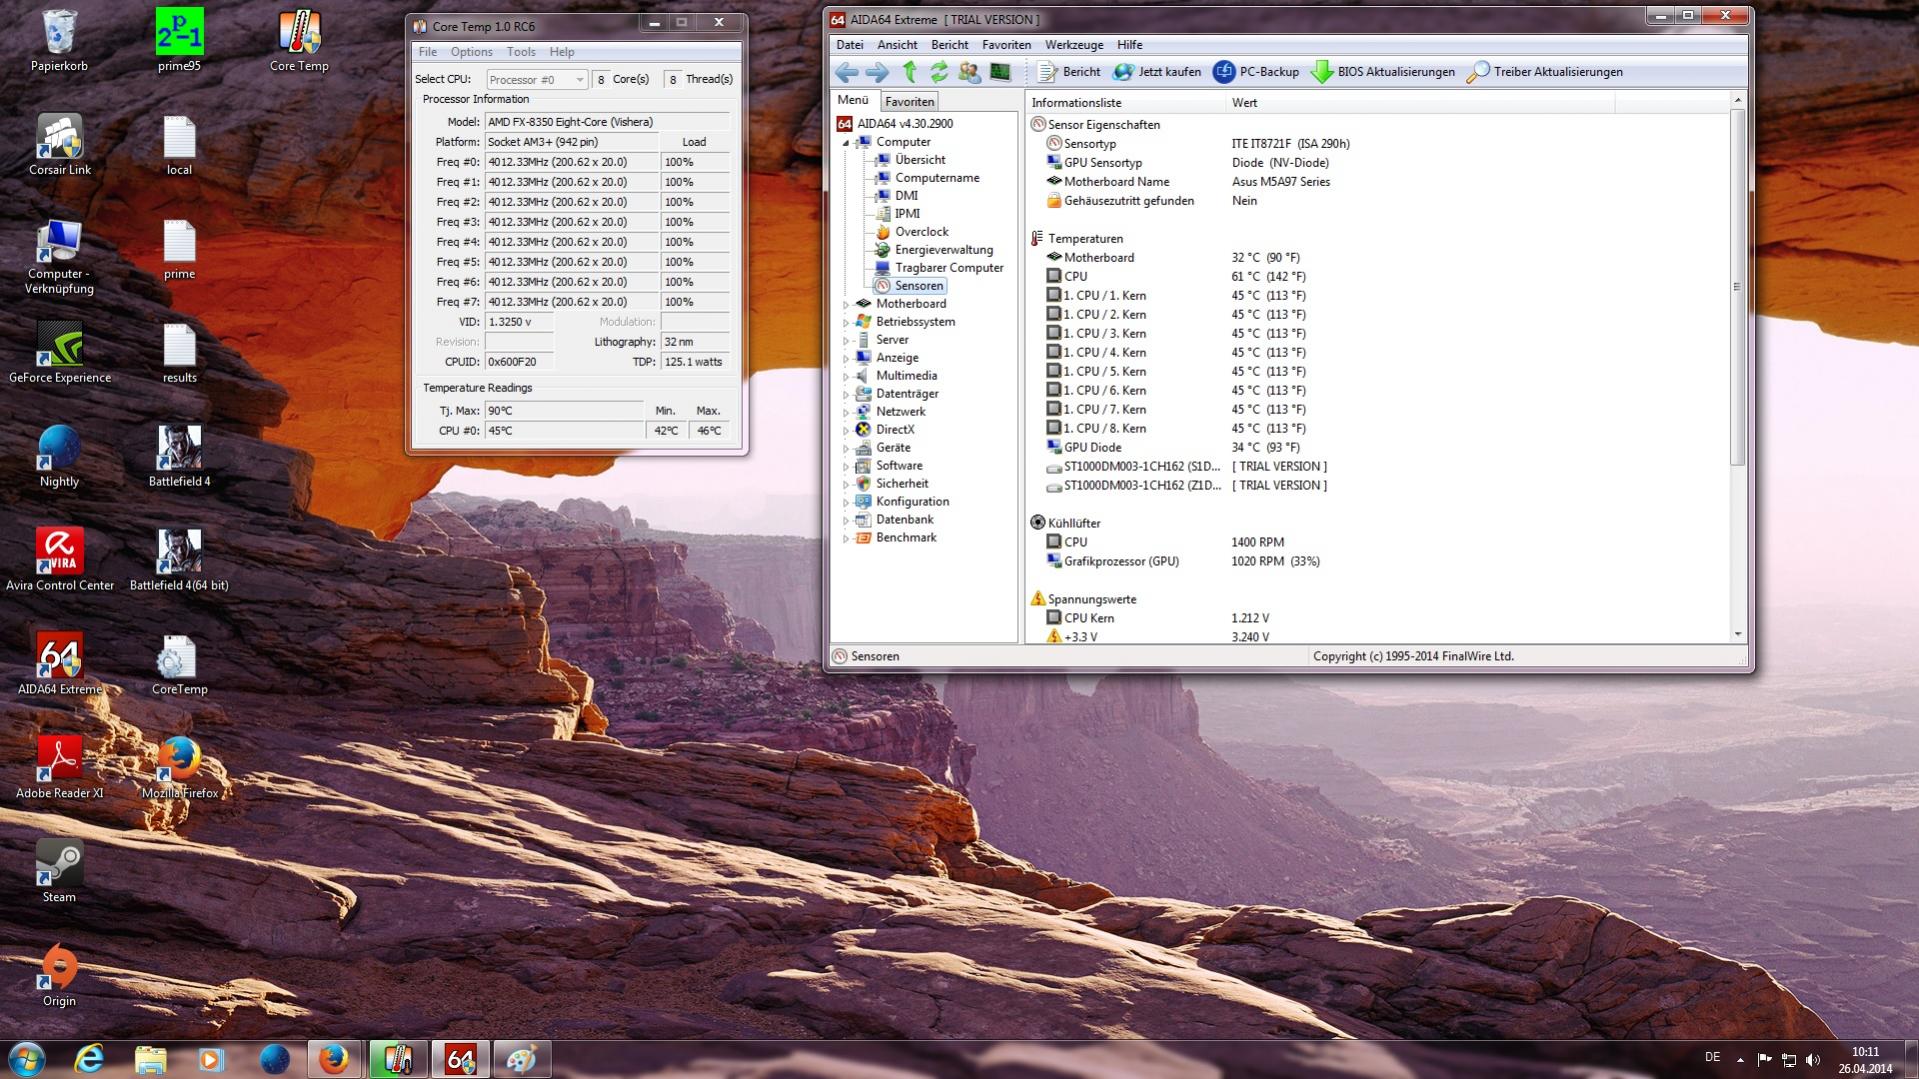1919x1079 pixels.
Task: Select the GeForce Experience desktop icon
Action: pos(59,353)
